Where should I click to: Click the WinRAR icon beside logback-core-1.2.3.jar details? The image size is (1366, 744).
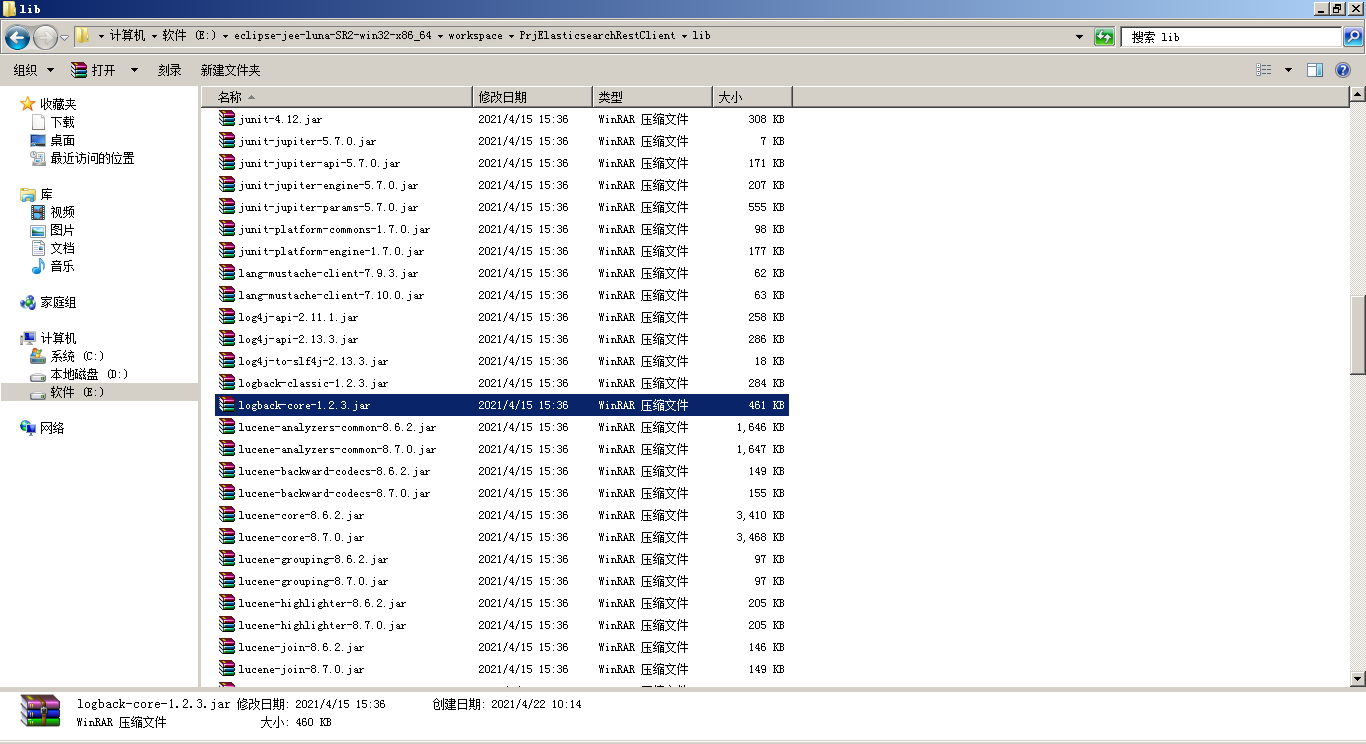pyautogui.click(x=42, y=711)
